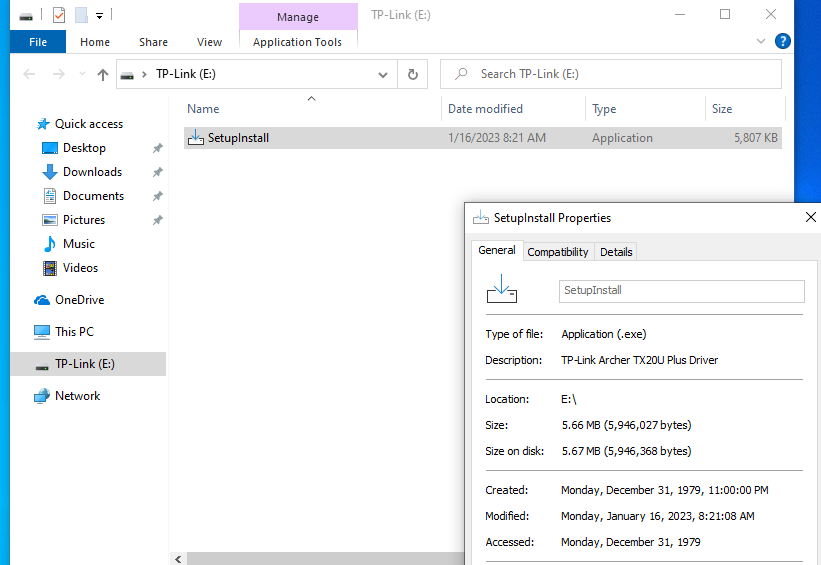This screenshot has width=821, height=565.
Task: Open Videos in the navigation pane
Action: click(x=80, y=268)
